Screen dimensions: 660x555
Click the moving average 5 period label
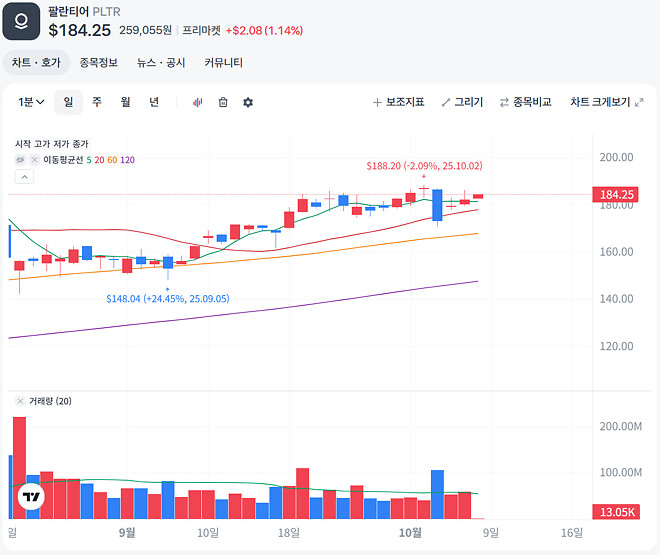89,160
